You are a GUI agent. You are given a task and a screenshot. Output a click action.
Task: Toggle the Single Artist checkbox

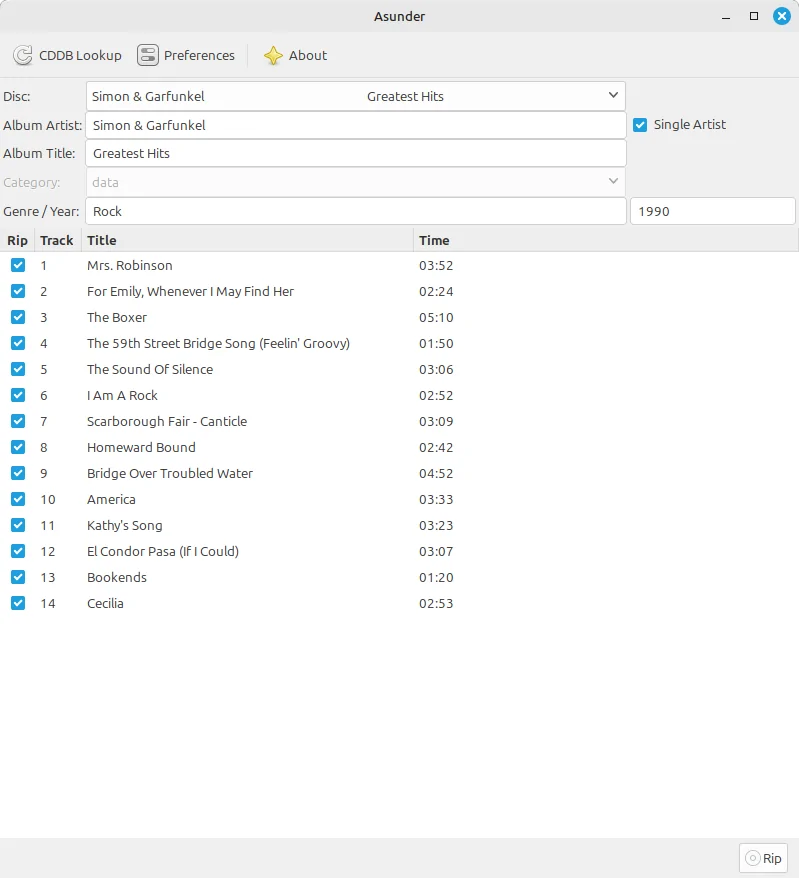[640, 125]
